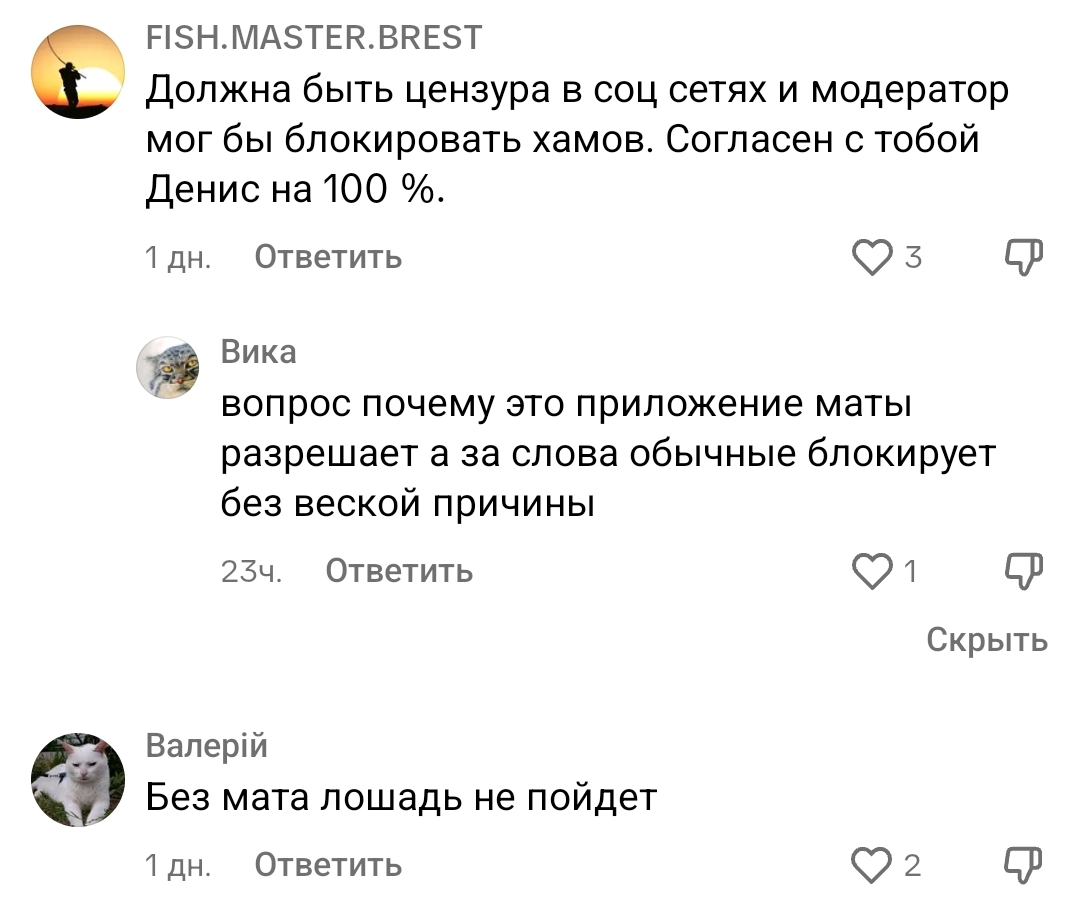Viewport: 1080px width, 910px height.
Task: Open FISH.MASTER.BREST profile picture
Action: pyautogui.click(x=77, y=72)
